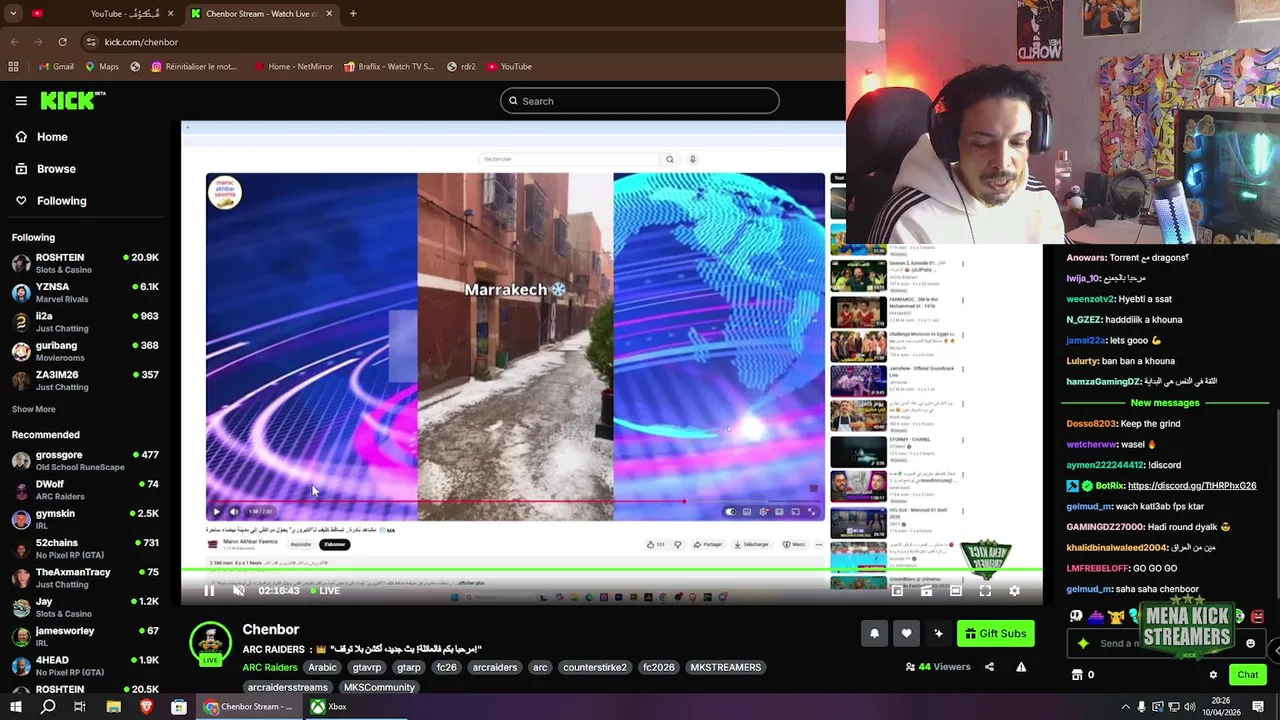Viewport: 1280px width, 720px height.
Task: Open YZNSA channel from sidebar
Action: click(x=85, y=292)
